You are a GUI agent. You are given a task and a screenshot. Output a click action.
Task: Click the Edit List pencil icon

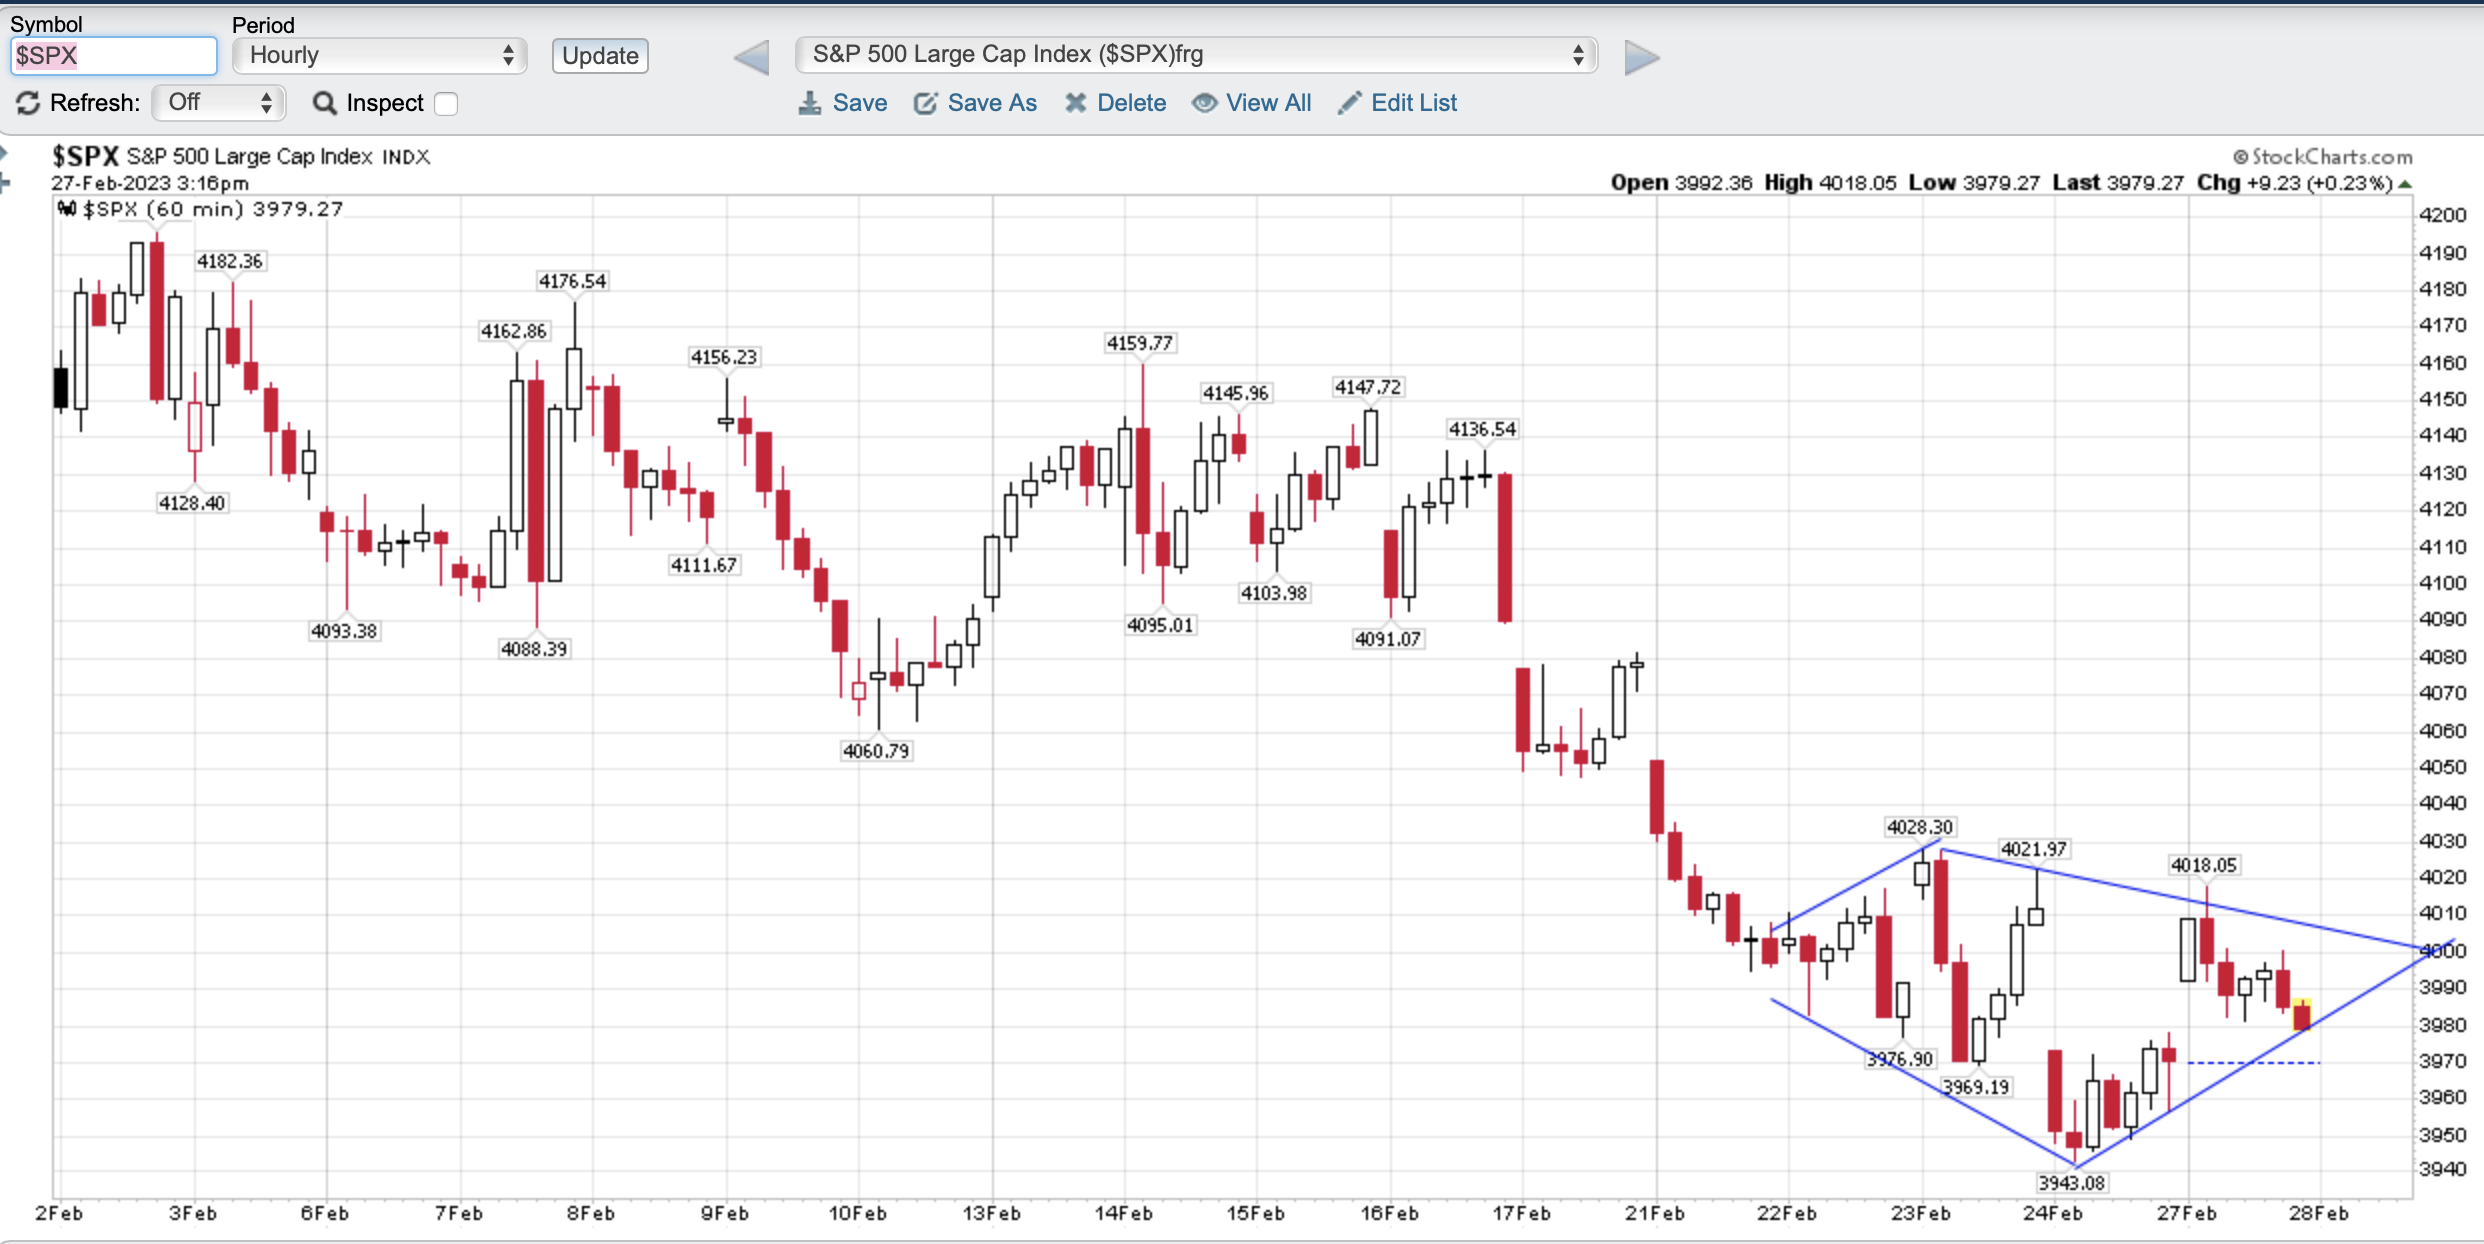[x=1349, y=103]
